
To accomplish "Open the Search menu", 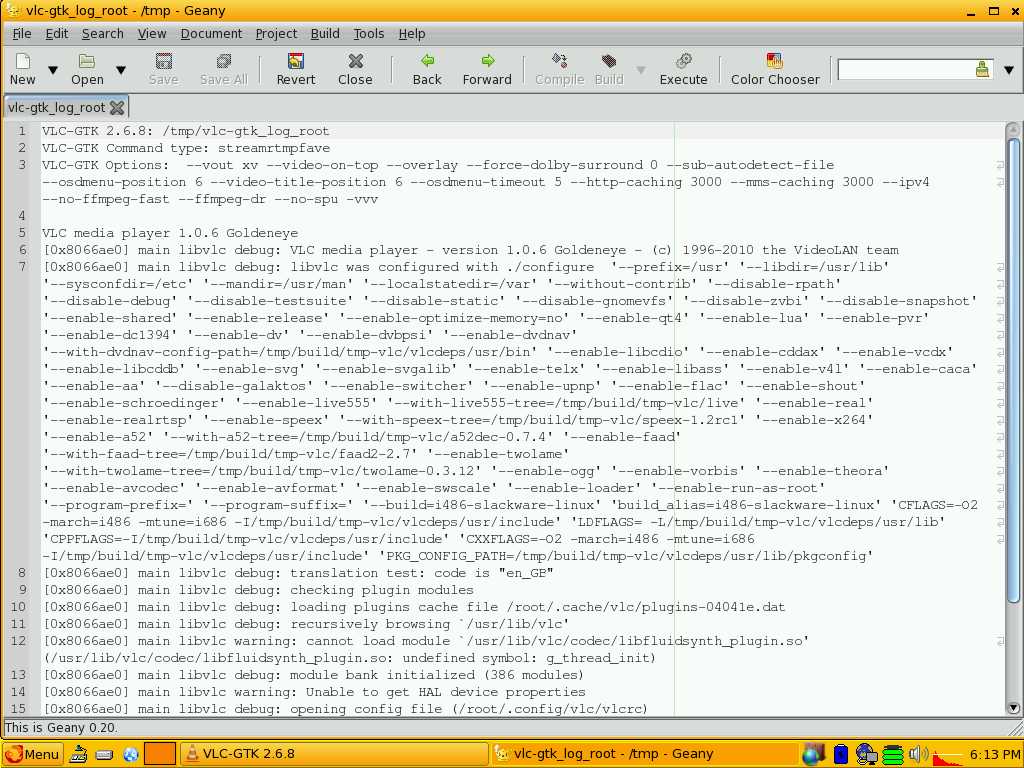I will 103,33.
